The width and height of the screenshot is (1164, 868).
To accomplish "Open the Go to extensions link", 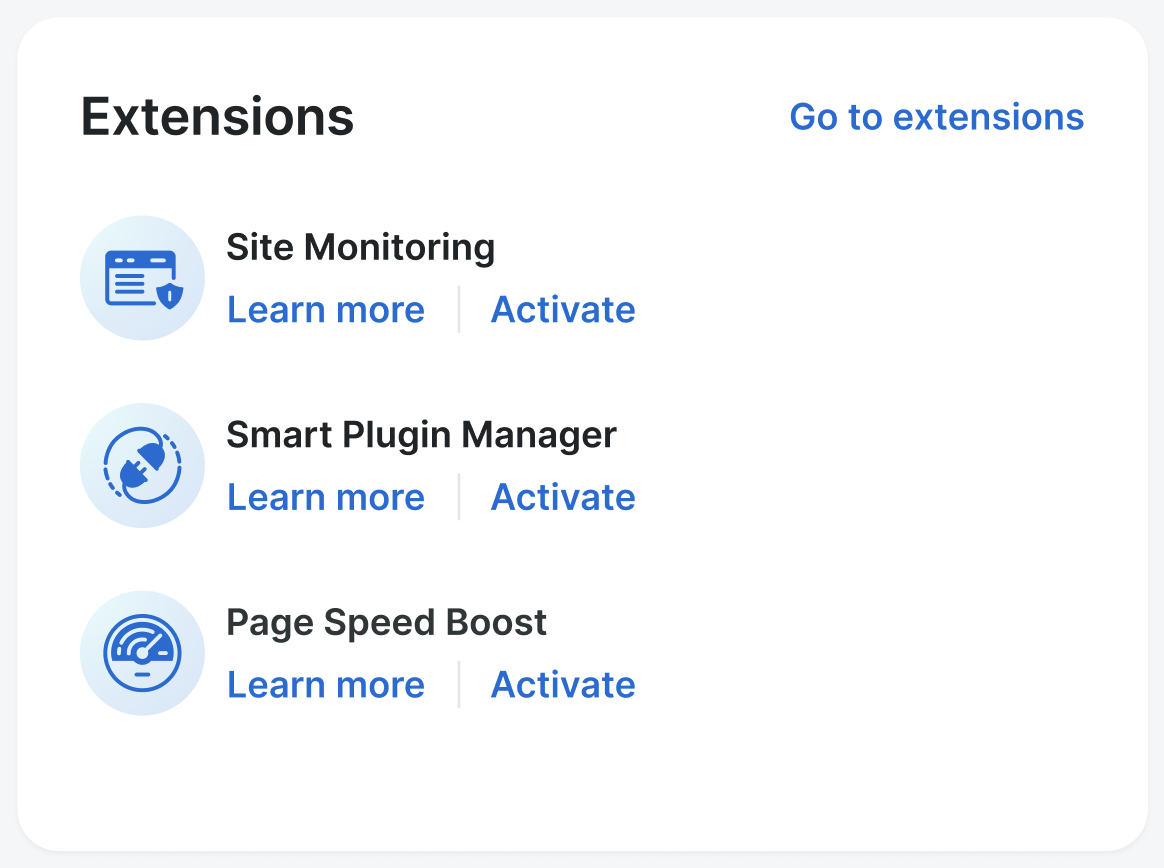I will pyautogui.click(x=936, y=117).
